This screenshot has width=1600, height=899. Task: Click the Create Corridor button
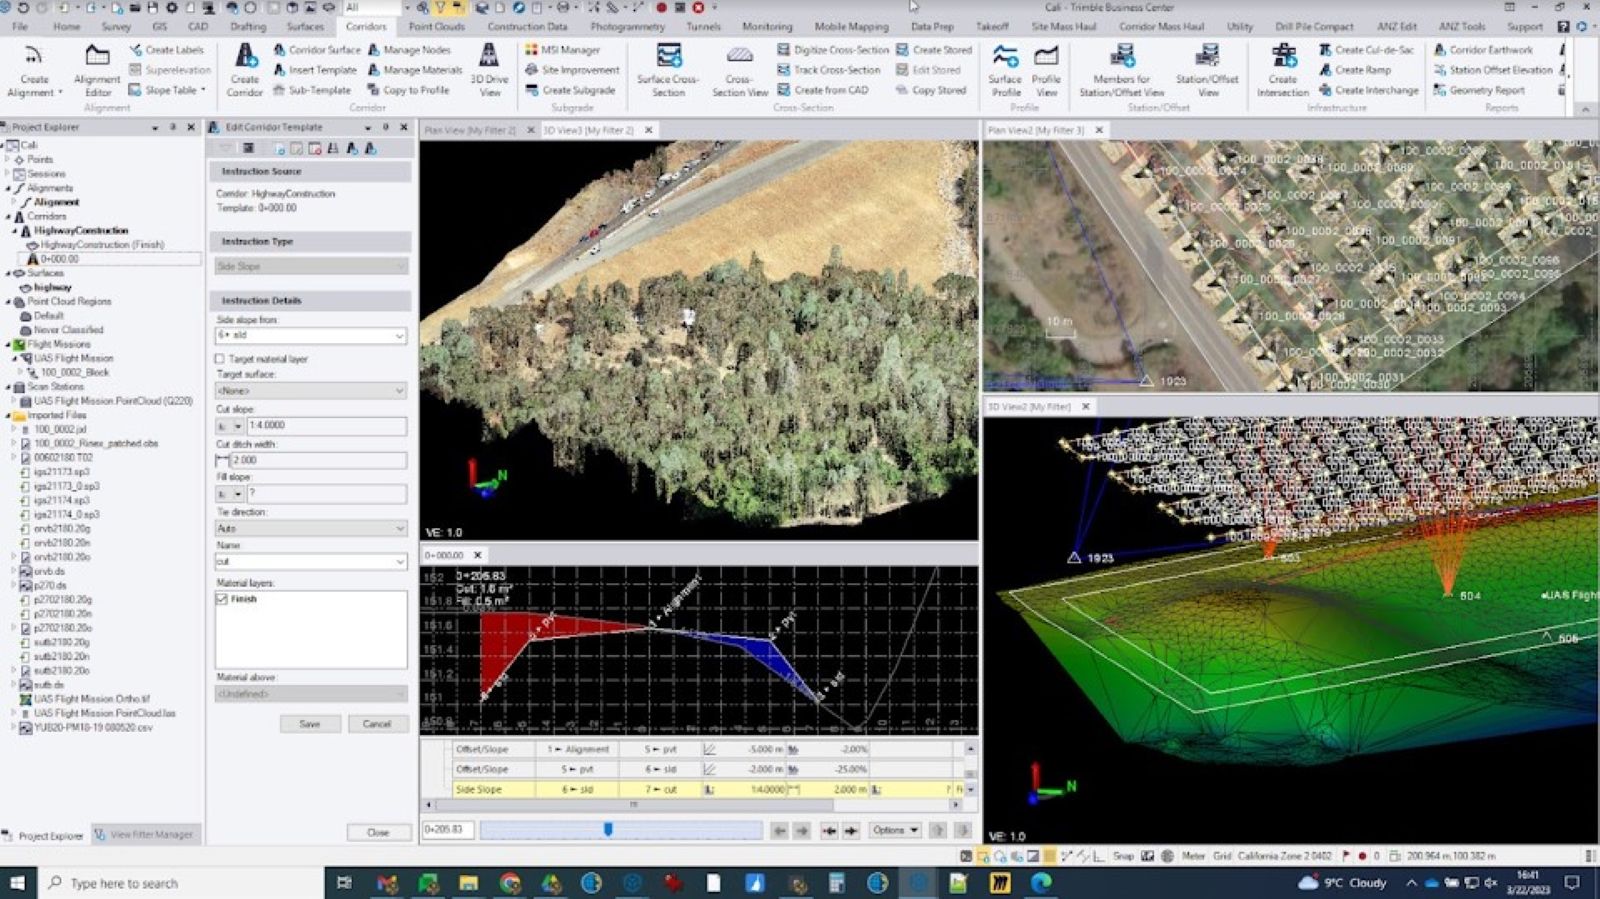244,70
